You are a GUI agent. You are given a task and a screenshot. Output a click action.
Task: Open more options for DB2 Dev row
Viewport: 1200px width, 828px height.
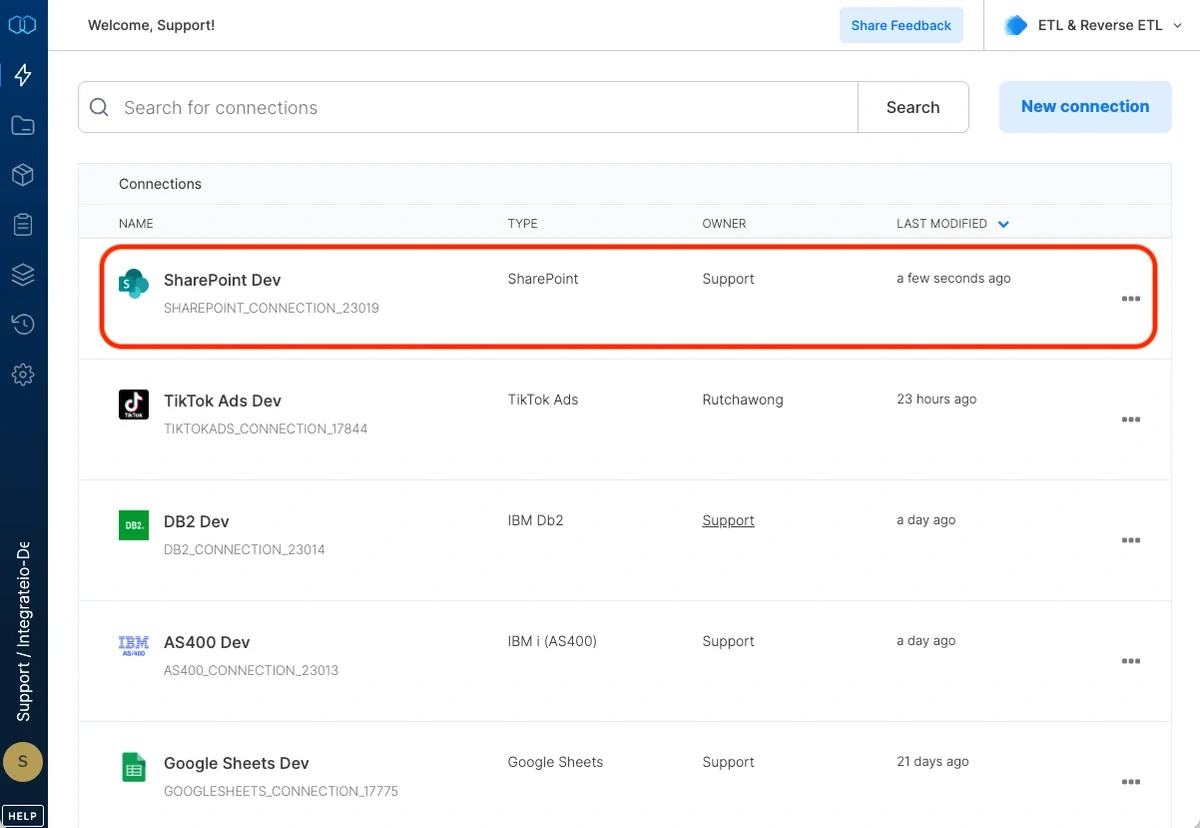click(1131, 540)
